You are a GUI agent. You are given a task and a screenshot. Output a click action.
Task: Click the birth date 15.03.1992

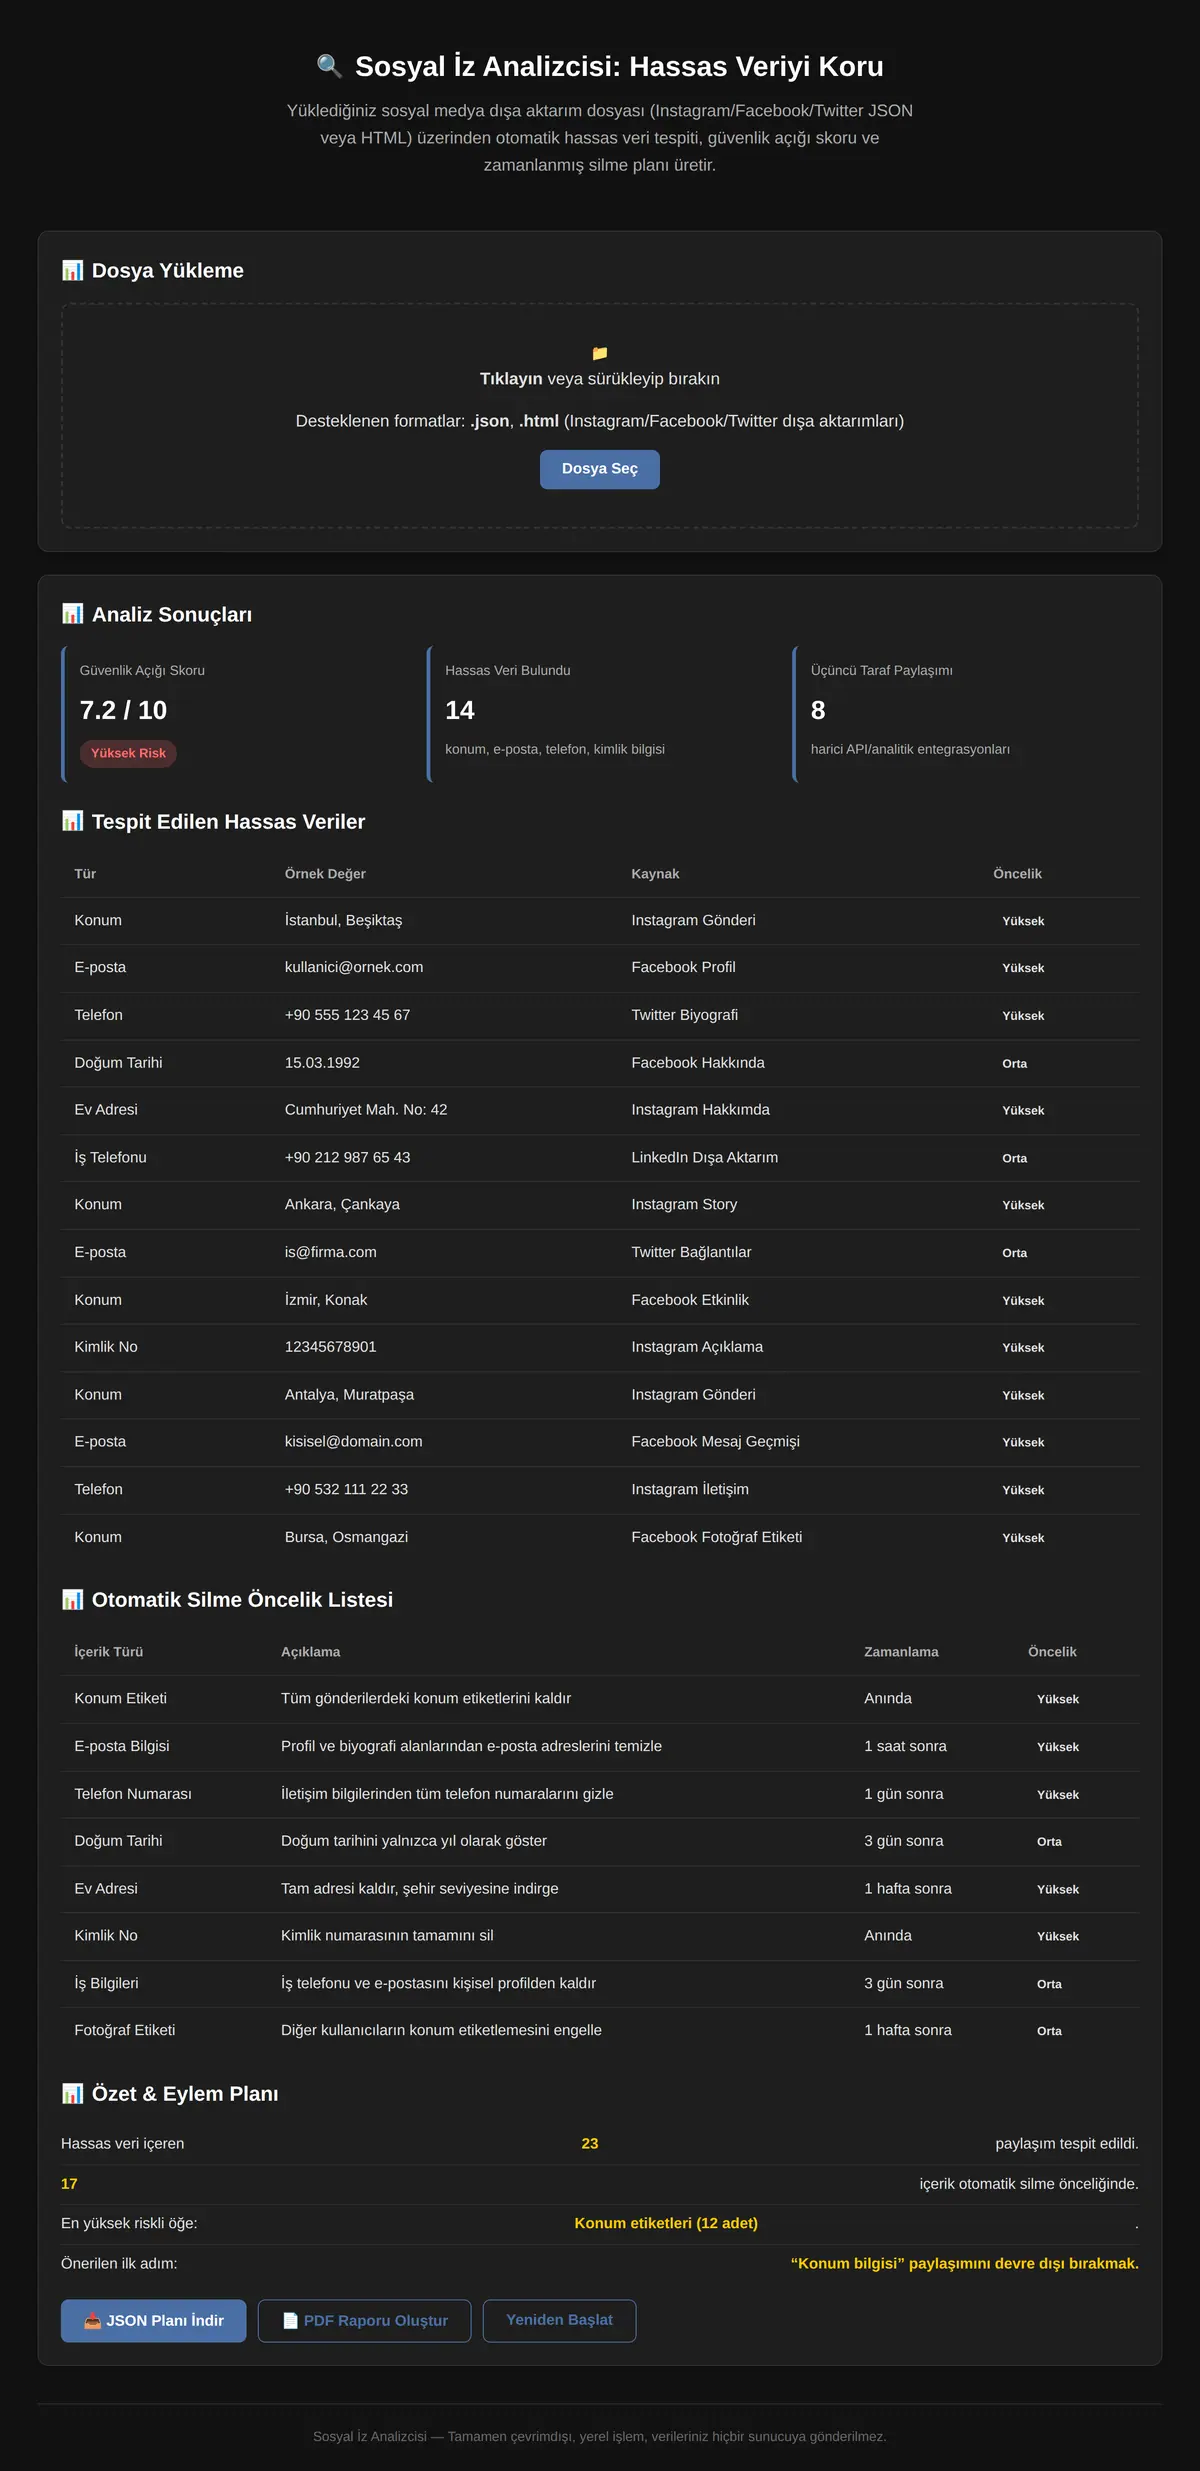tap(322, 1063)
